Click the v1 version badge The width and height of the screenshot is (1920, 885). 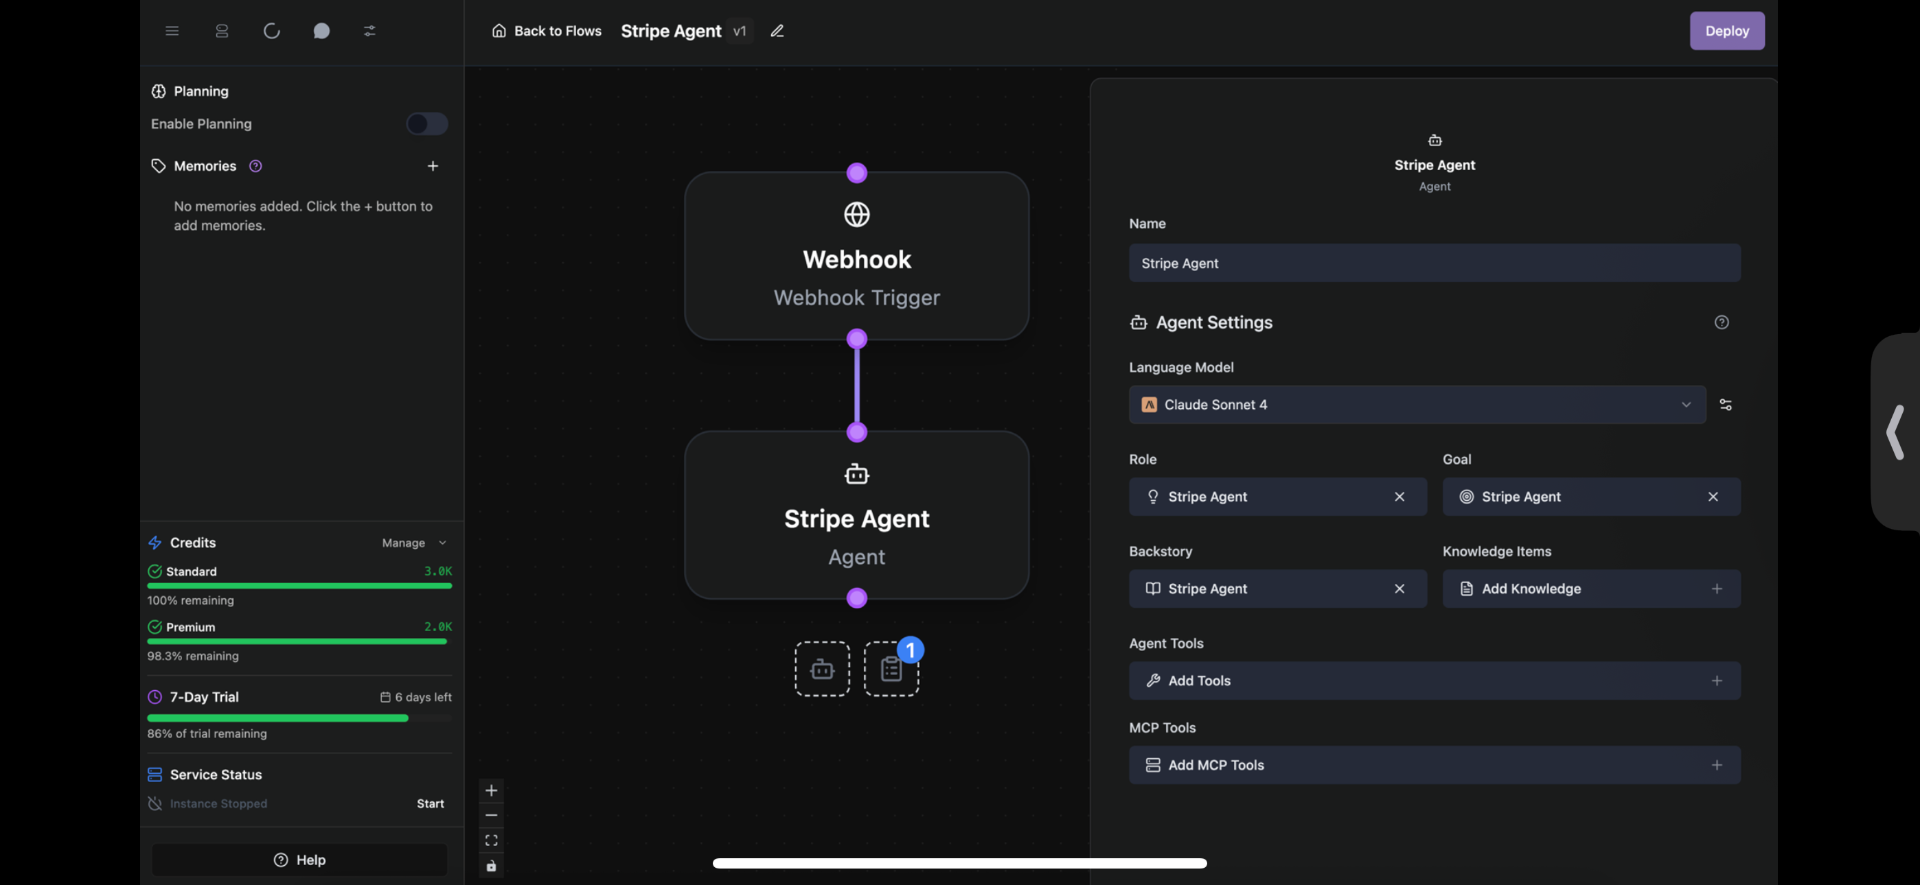(x=740, y=31)
